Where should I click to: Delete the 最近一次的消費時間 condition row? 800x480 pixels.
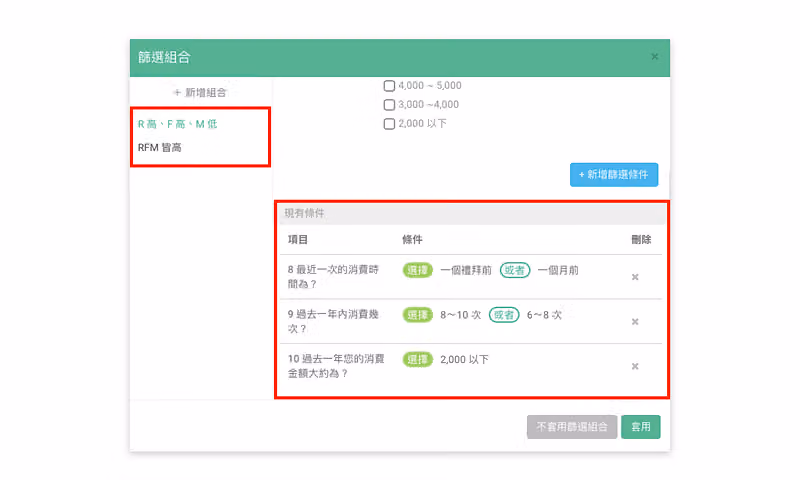[635, 277]
